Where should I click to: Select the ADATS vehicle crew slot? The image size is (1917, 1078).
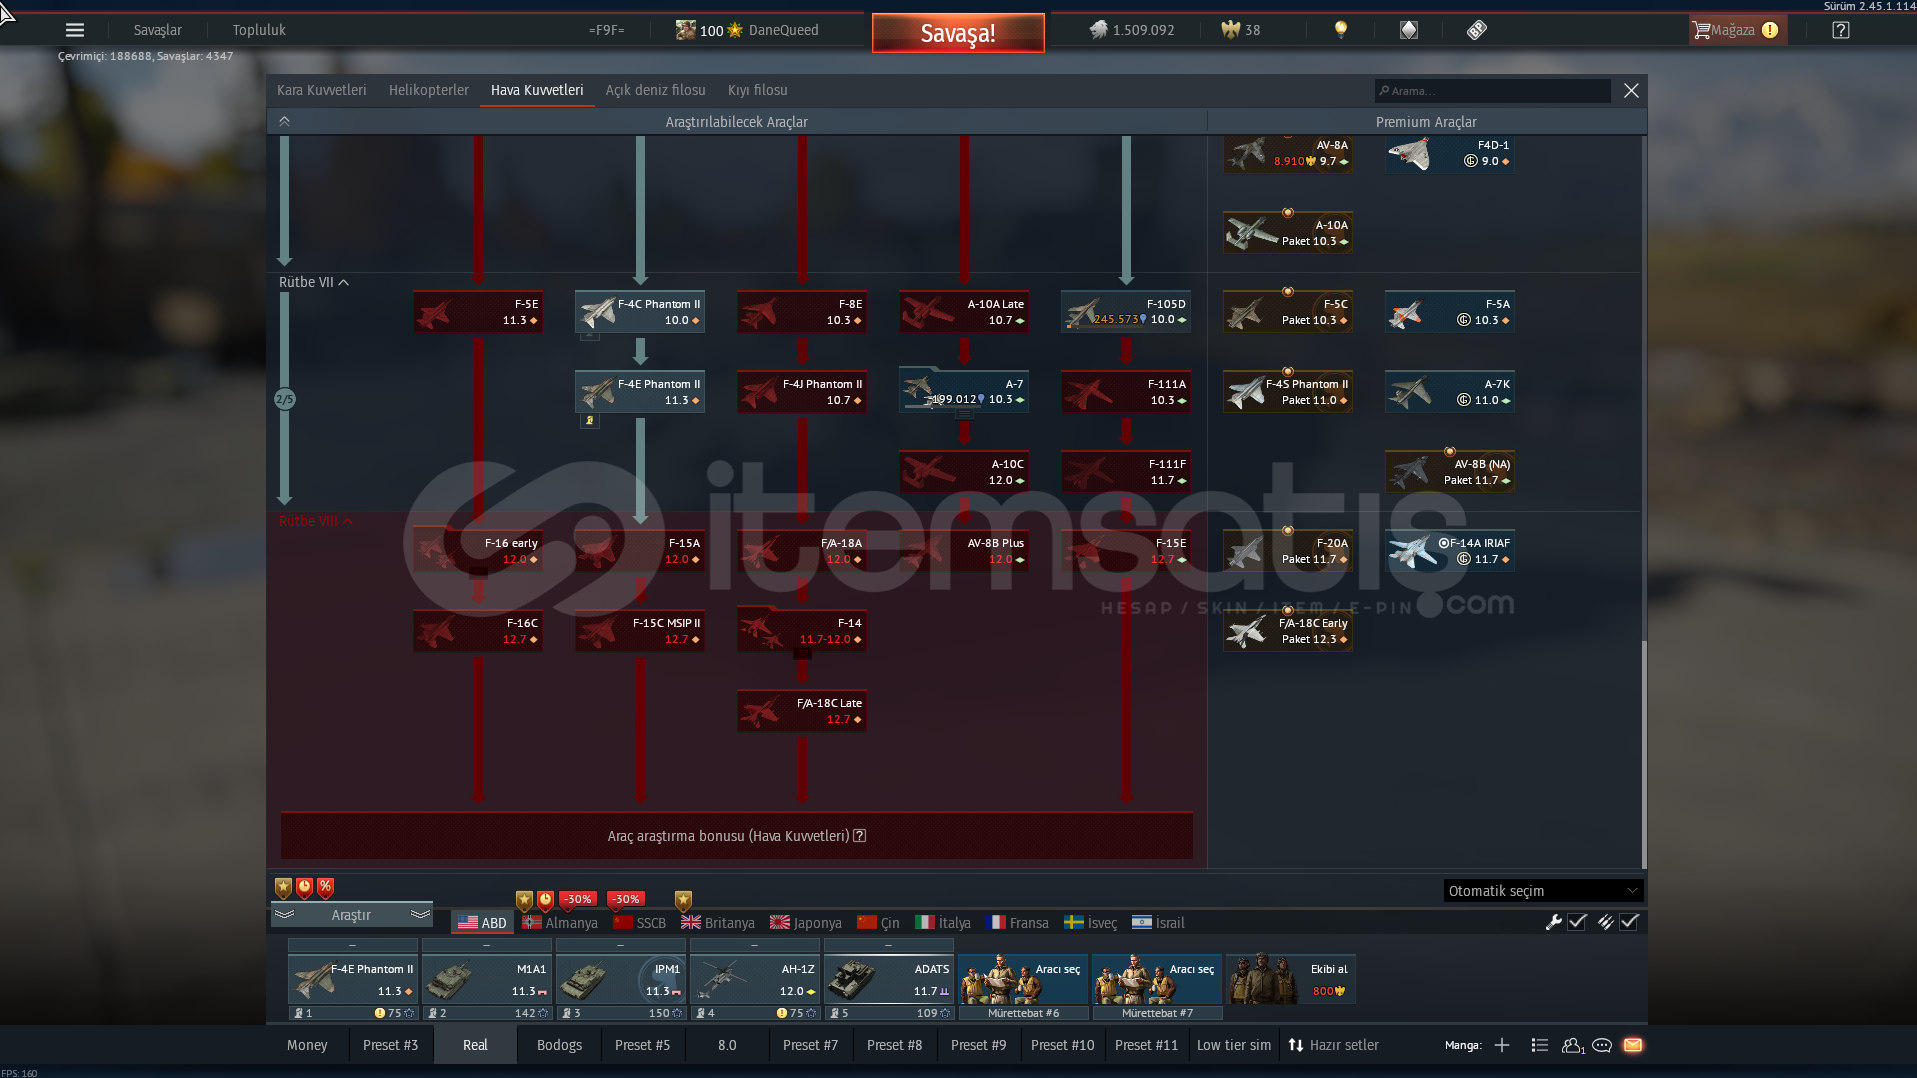click(889, 979)
